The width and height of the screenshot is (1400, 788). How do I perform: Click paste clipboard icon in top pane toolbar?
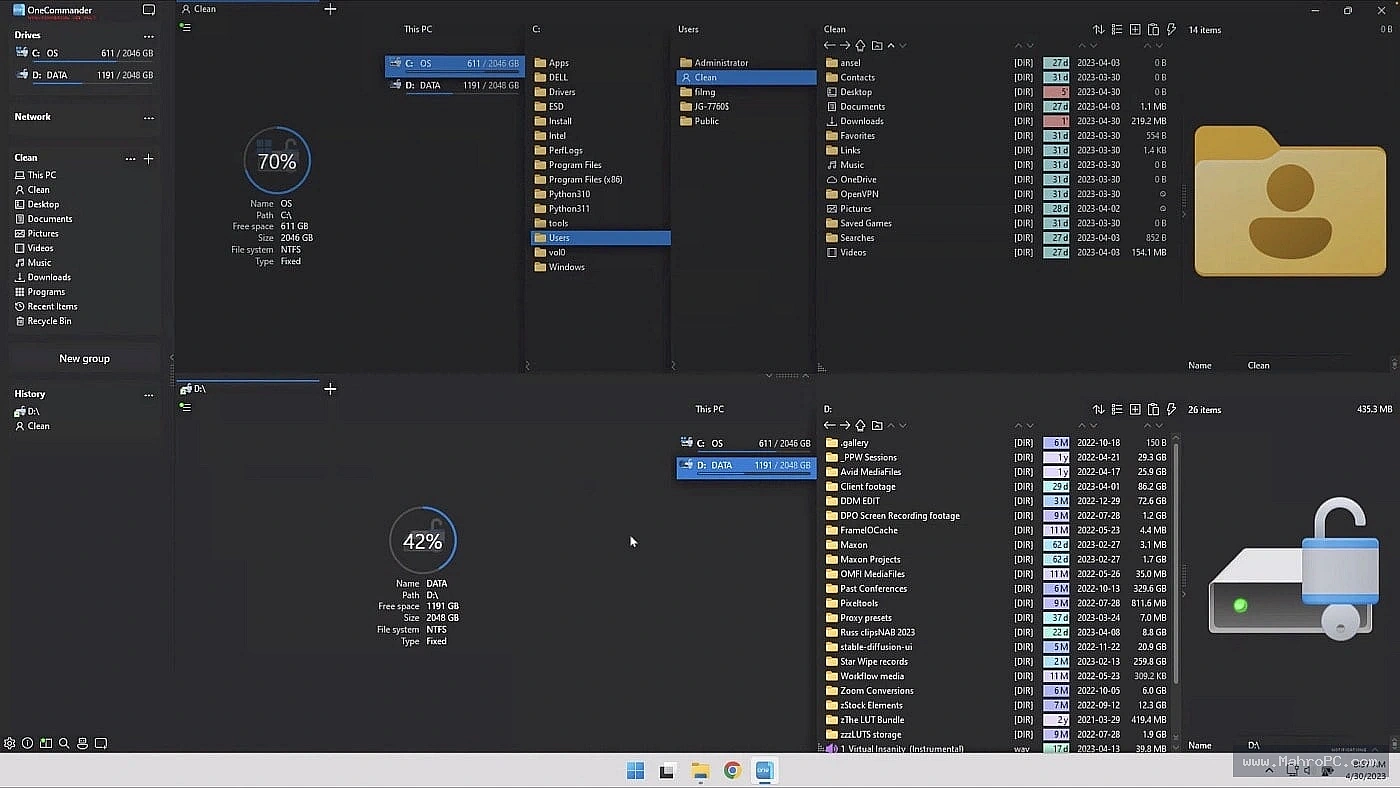pos(1153,30)
